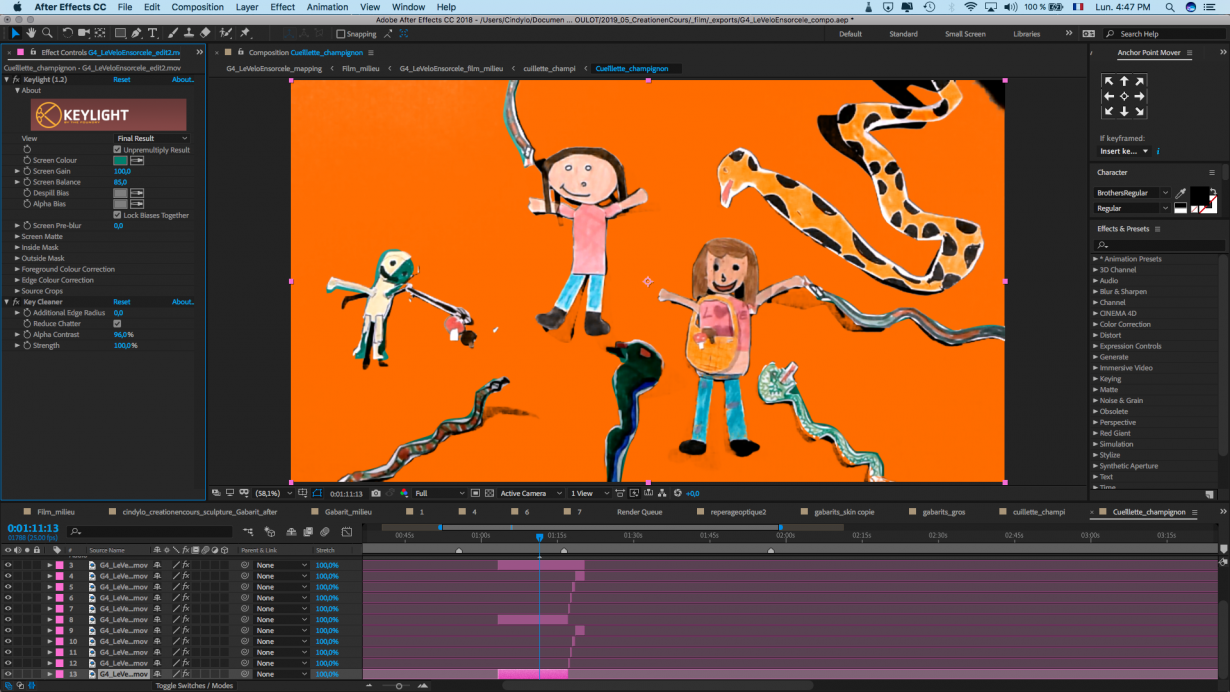Toggle Lock Biases Together checkbox
This screenshot has width=1230, height=692.
(x=117, y=215)
